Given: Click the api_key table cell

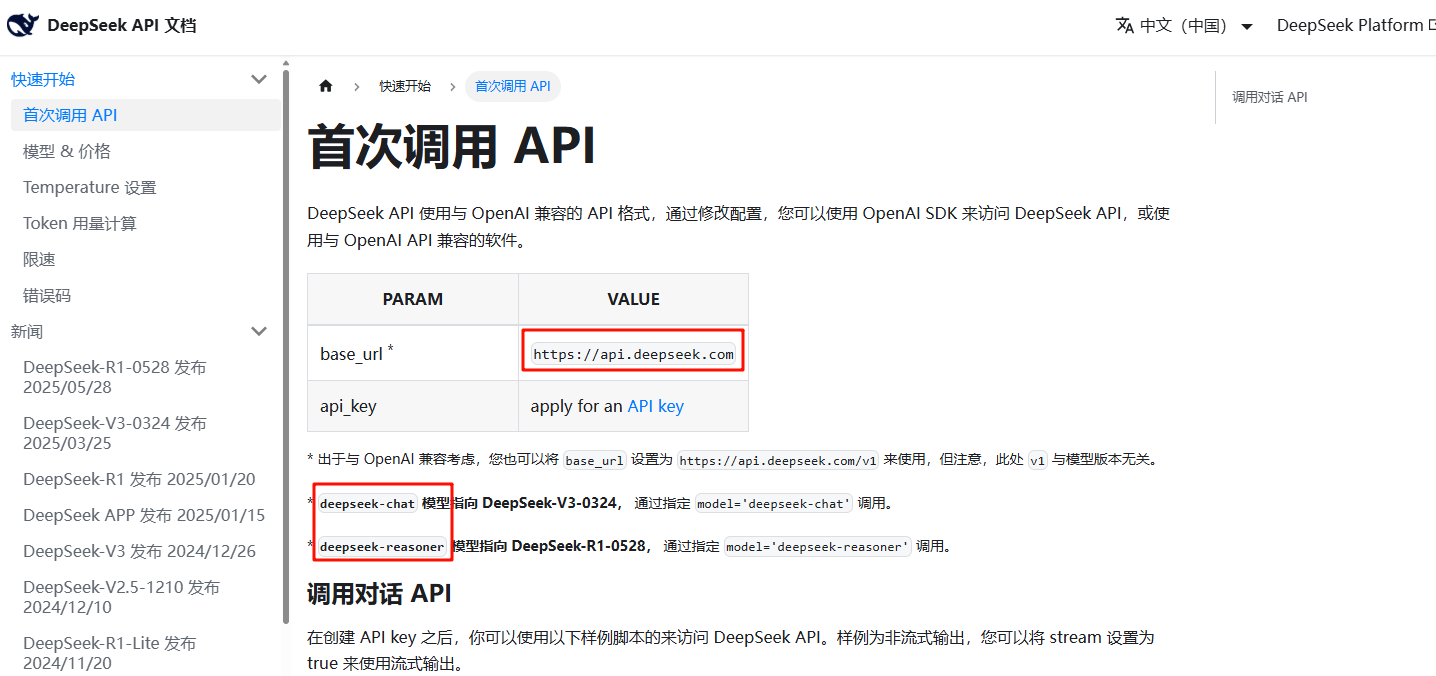Looking at the screenshot, I should [413, 406].
